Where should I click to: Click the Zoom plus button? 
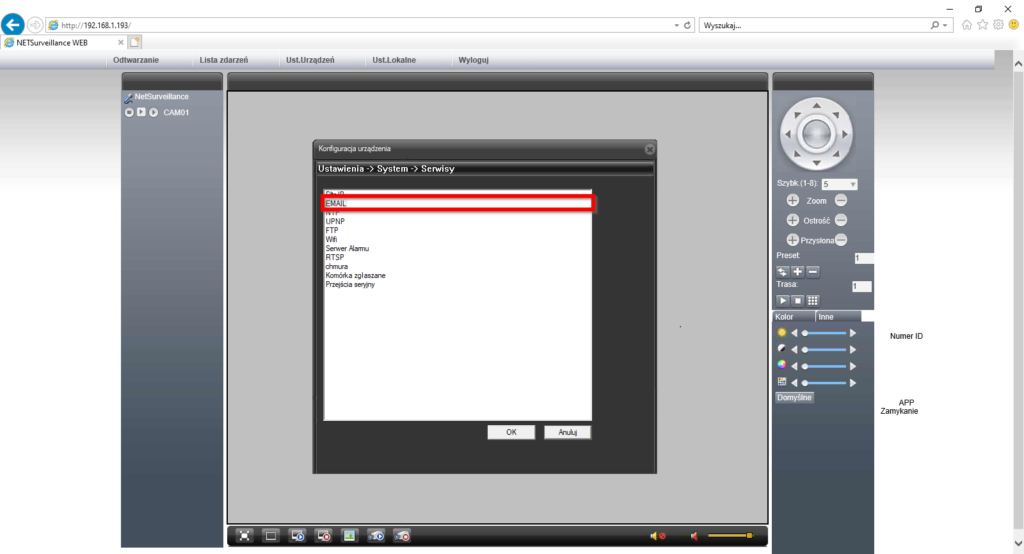tap(793, 201)
